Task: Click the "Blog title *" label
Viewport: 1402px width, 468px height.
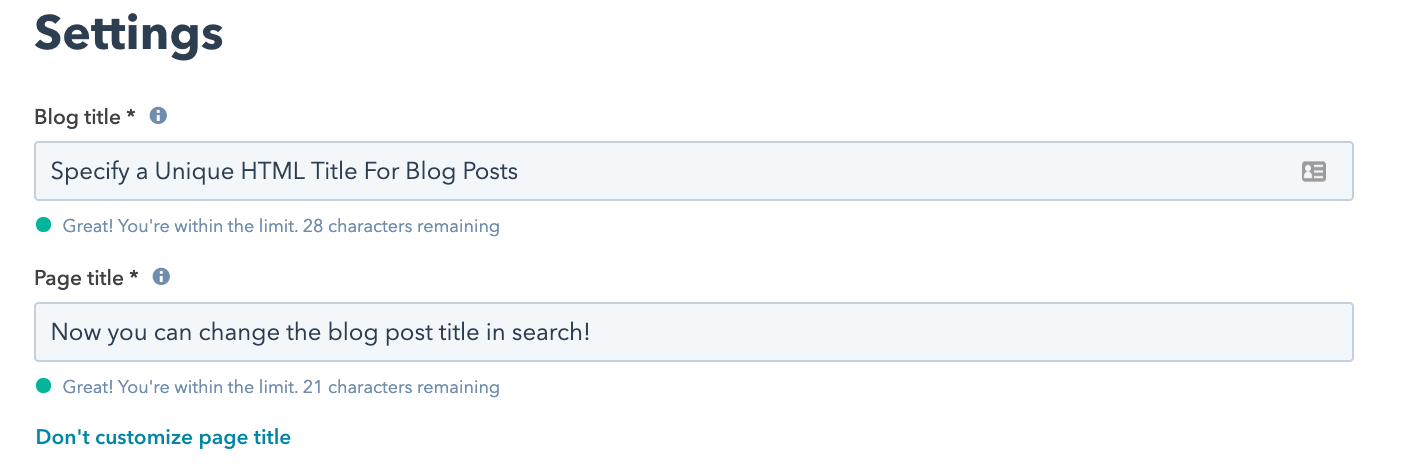Action: pyautogui.click(x=84, y=117)
